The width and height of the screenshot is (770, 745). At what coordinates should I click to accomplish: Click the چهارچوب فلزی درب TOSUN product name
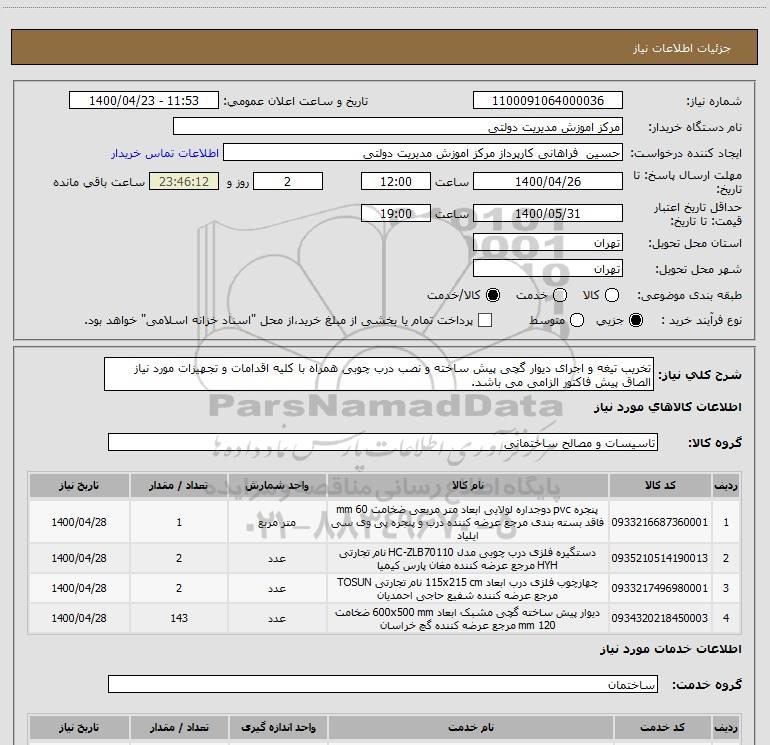click(x=468, y=589)
